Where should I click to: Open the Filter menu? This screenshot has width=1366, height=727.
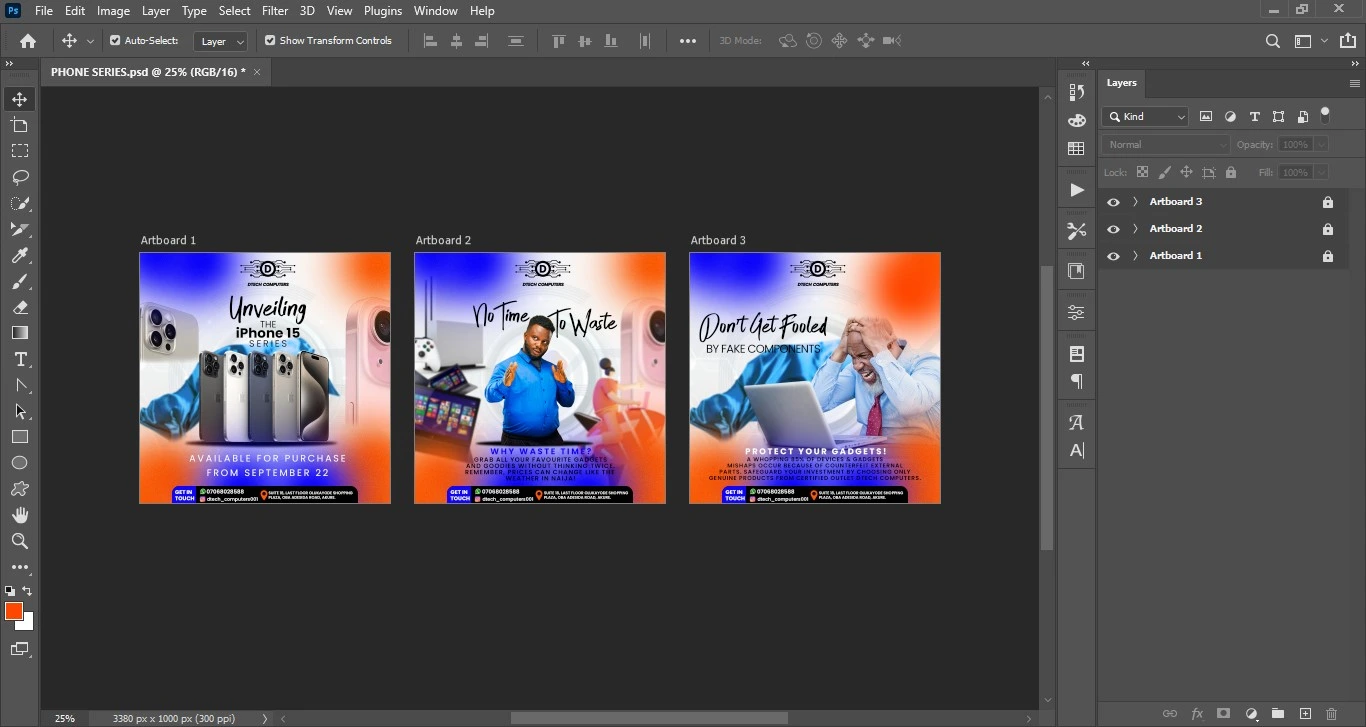(275, 11)
